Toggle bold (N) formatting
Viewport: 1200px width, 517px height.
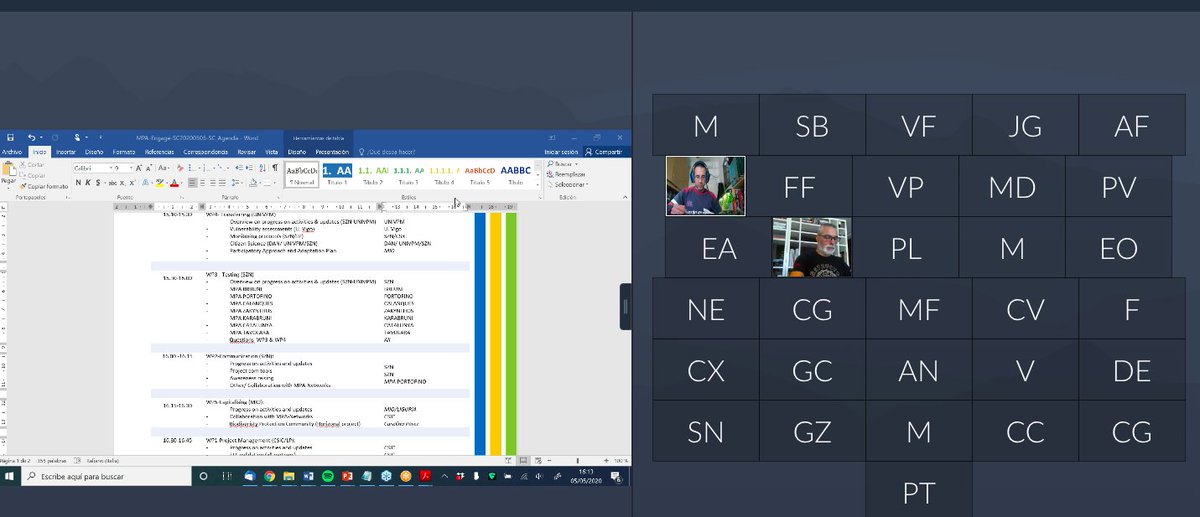pos(78,183)
